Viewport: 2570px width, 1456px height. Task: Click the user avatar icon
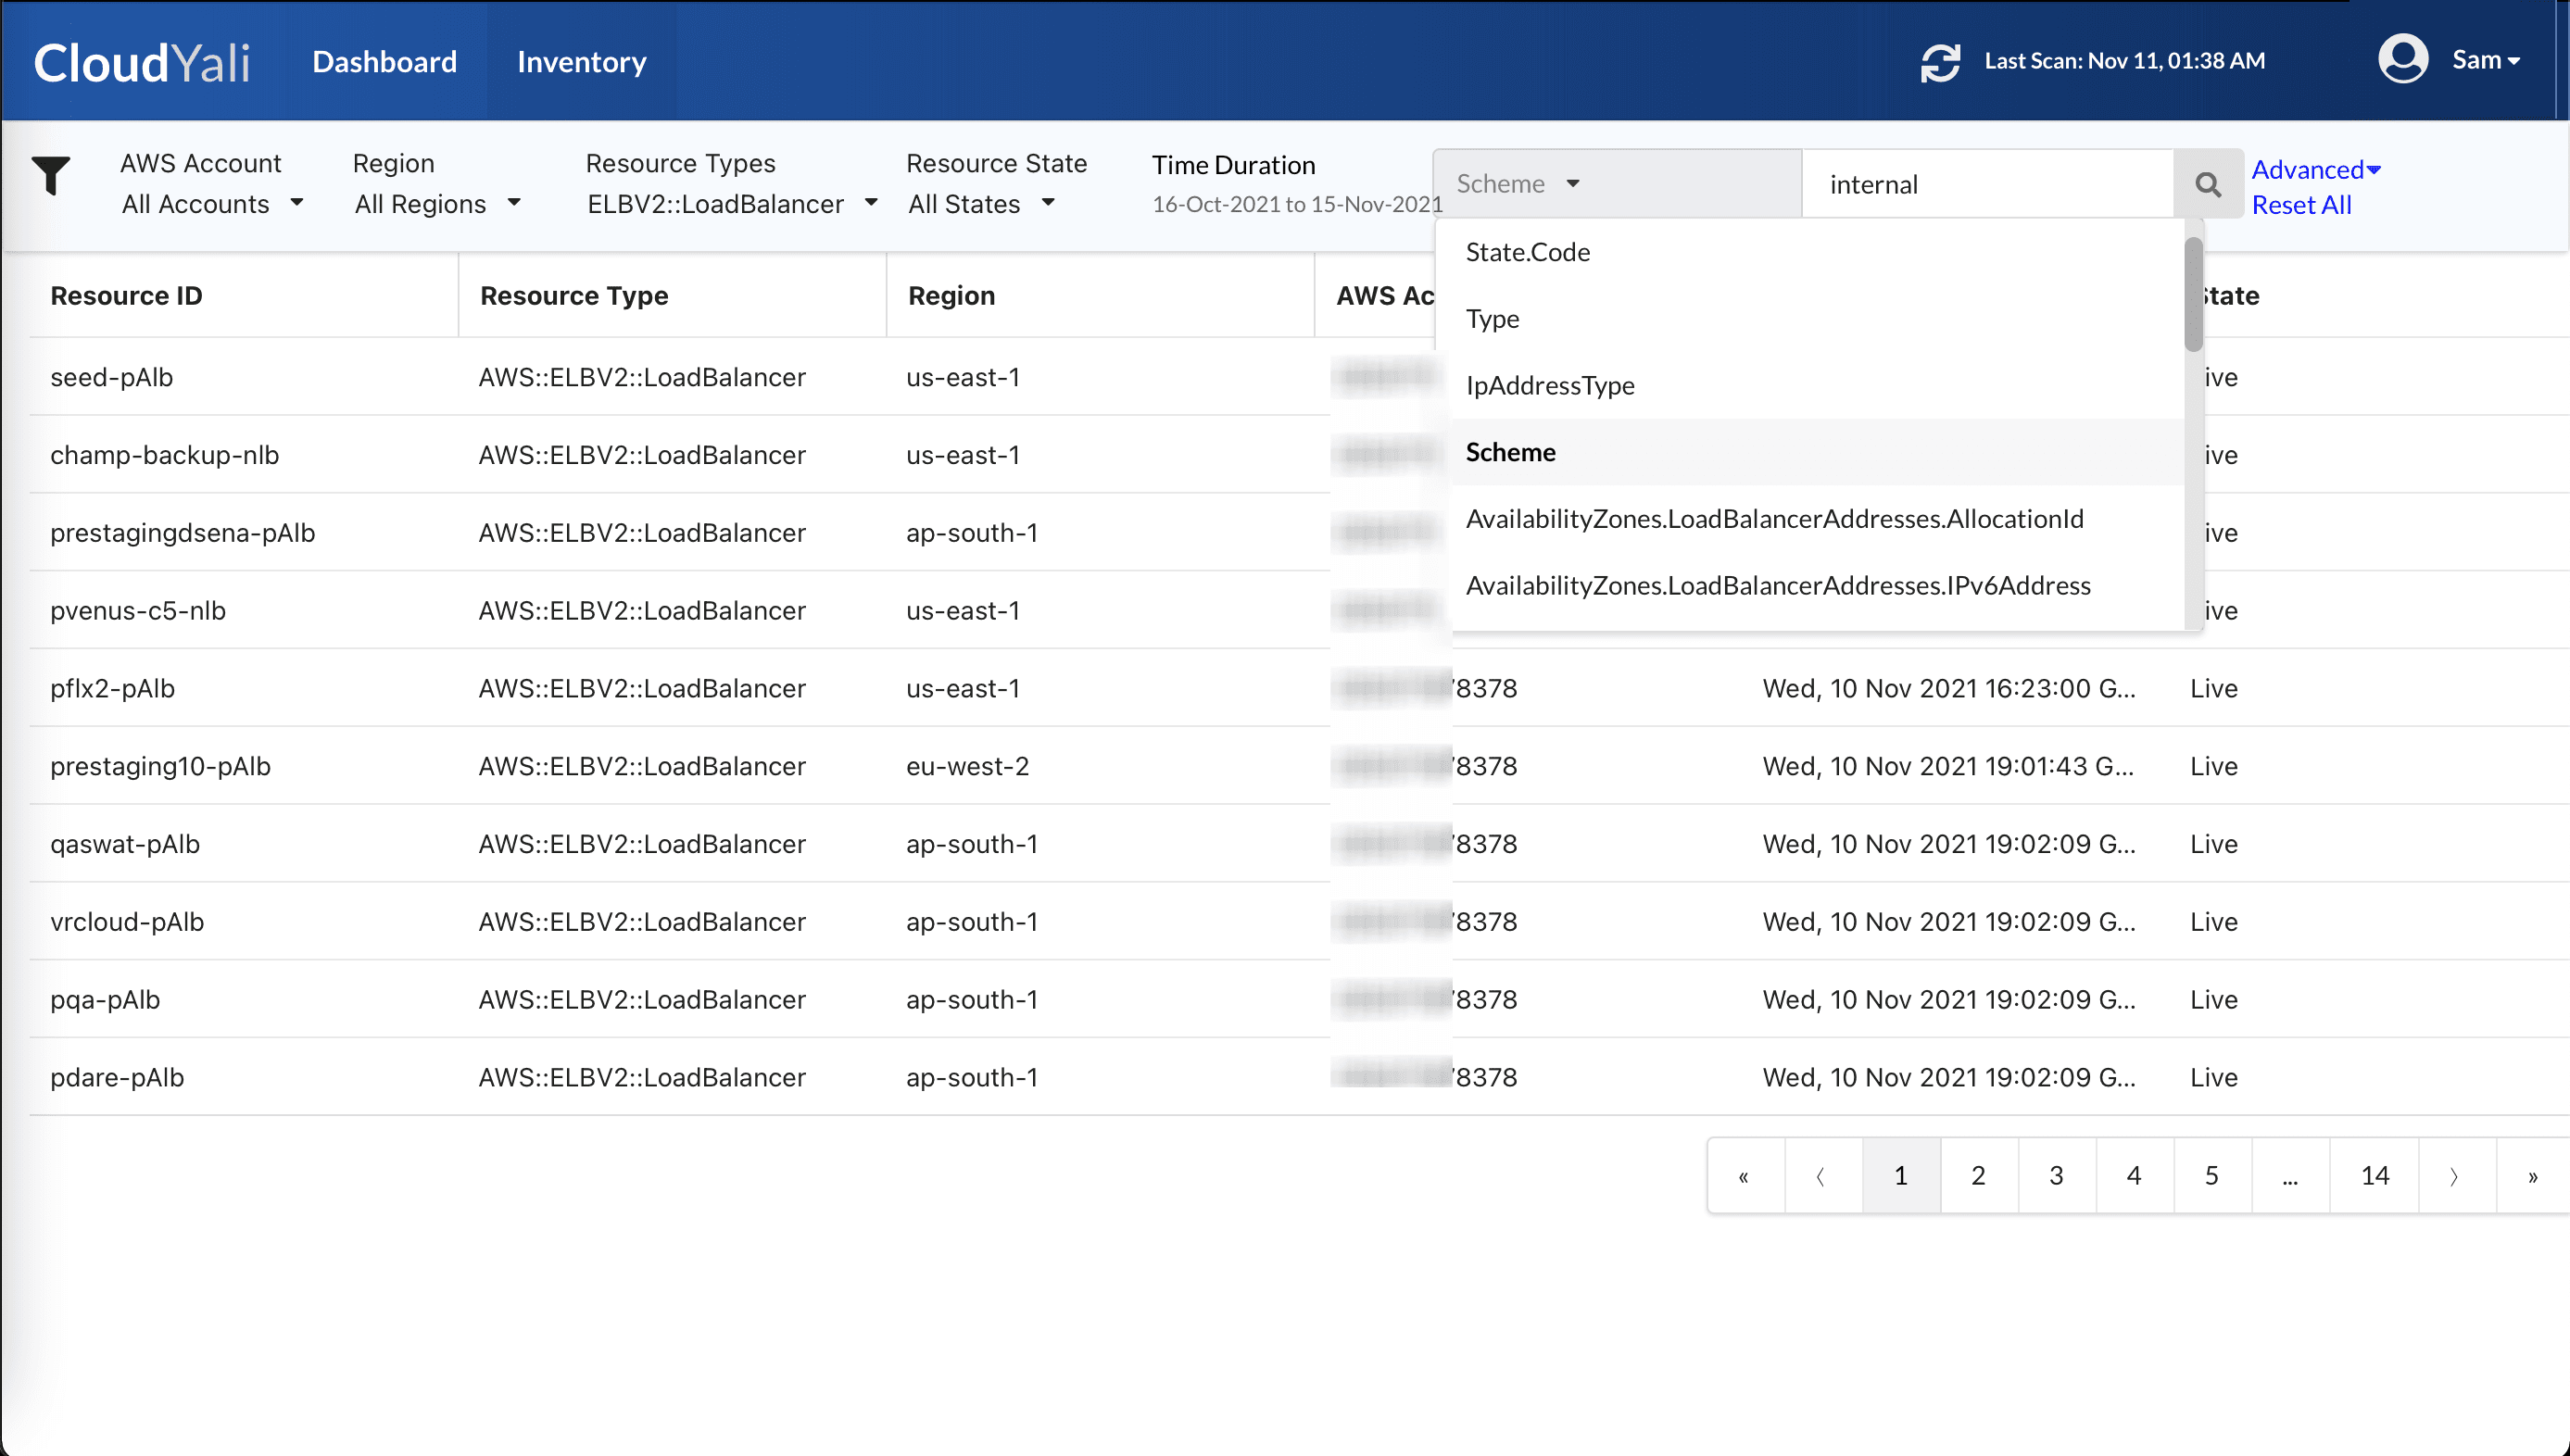(2401, 60)
